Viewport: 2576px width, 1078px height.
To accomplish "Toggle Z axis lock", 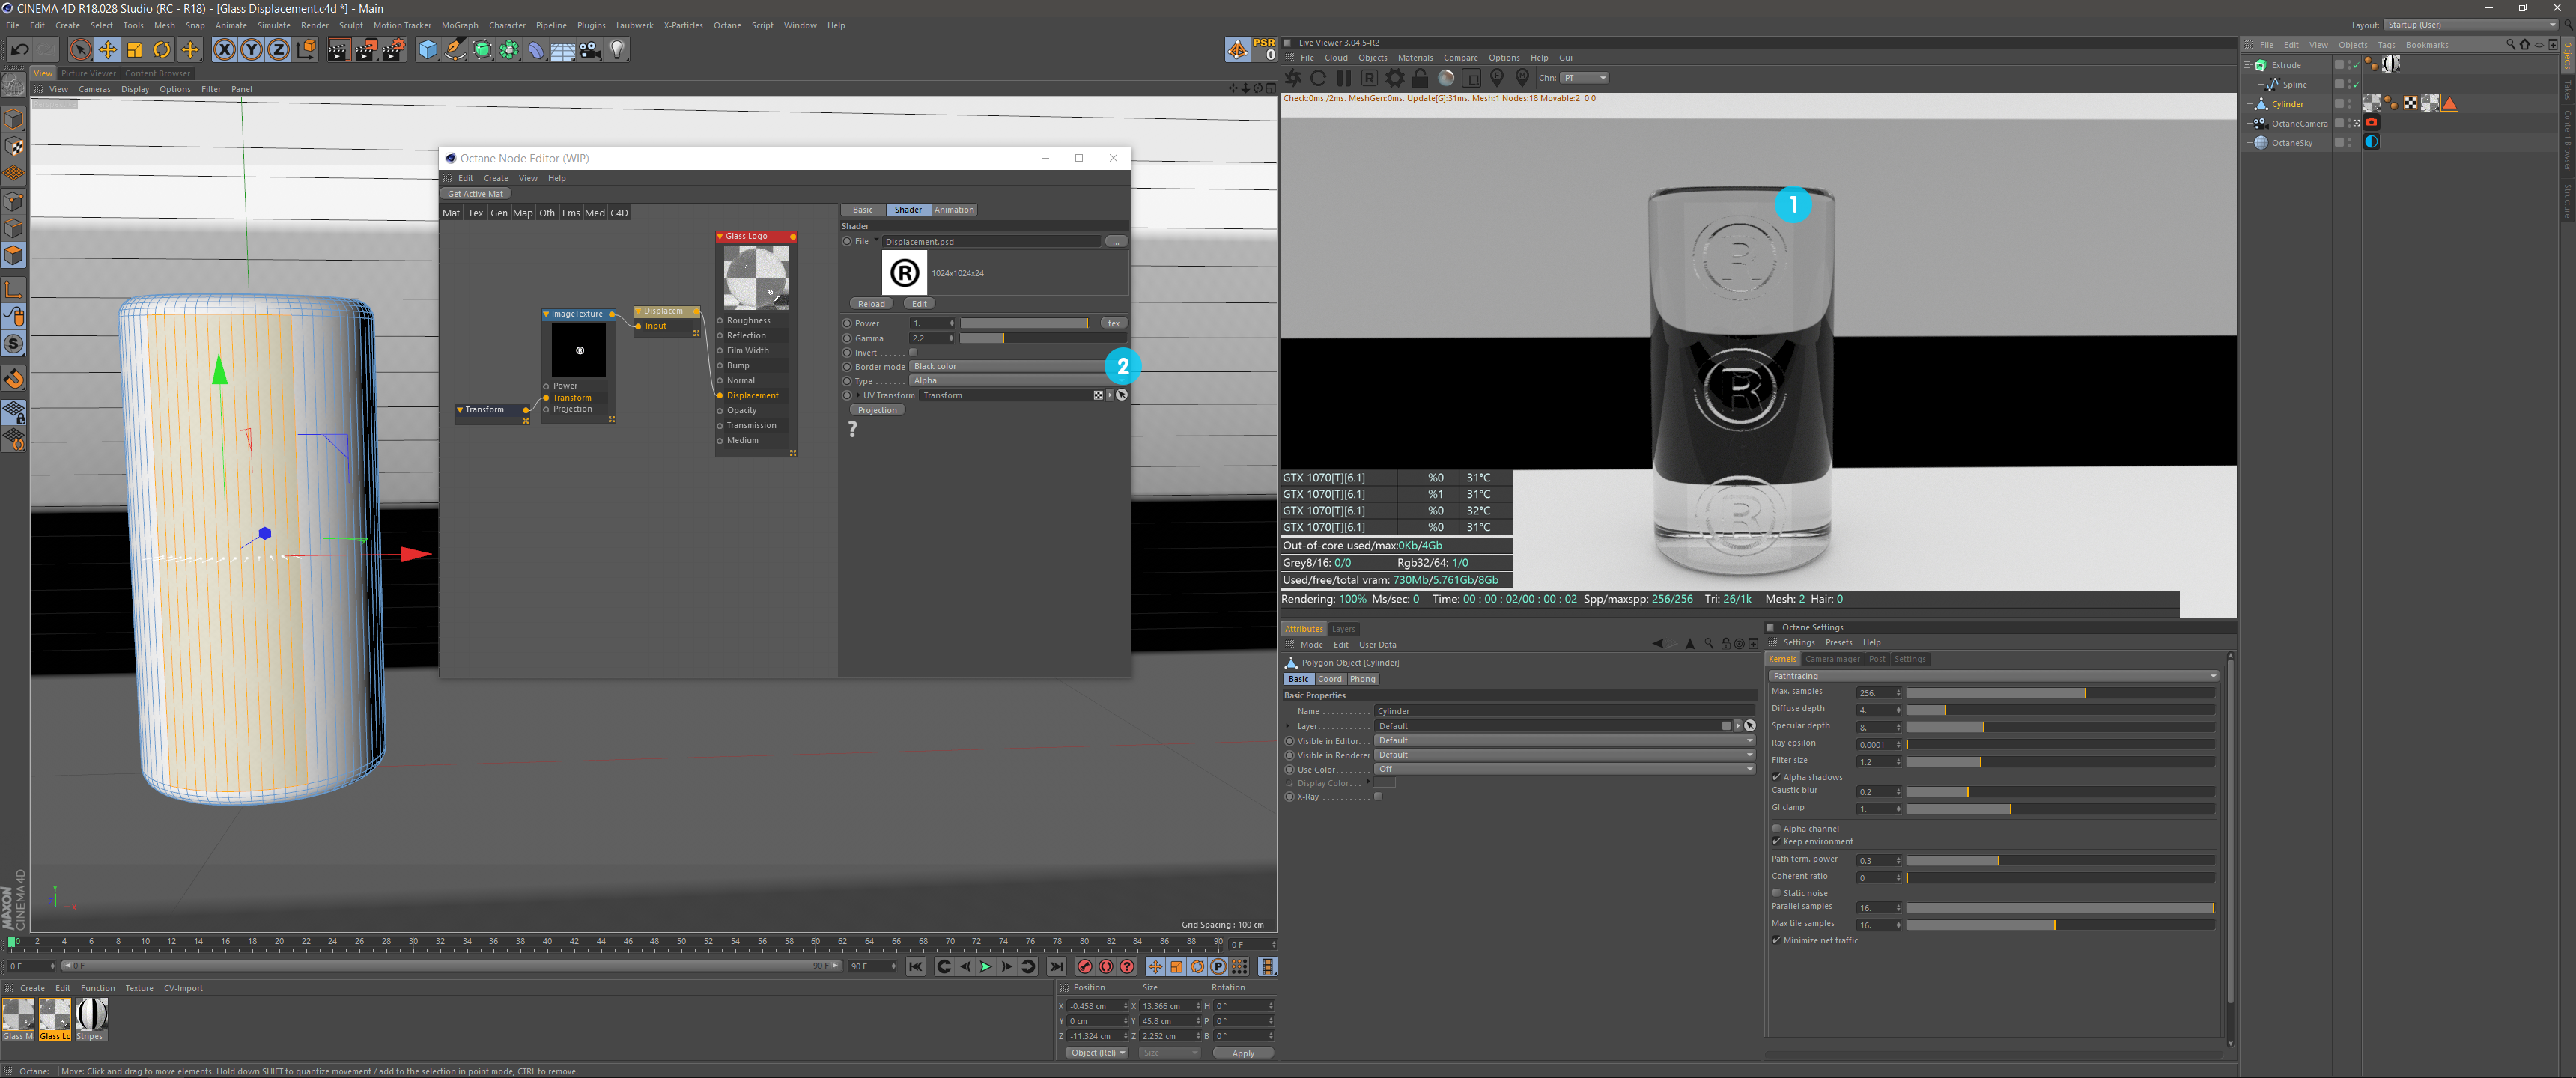I will (x=278, y=49).
